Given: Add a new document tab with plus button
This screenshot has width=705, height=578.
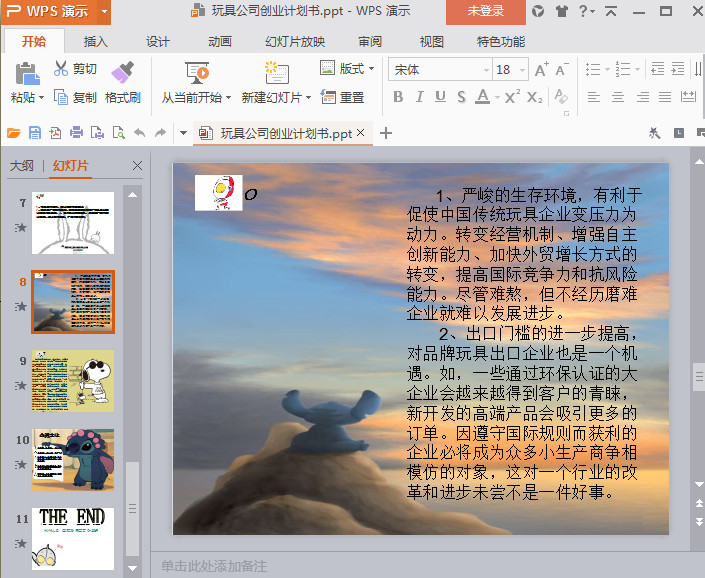Looking at the screenshot, I should (386, 133).
